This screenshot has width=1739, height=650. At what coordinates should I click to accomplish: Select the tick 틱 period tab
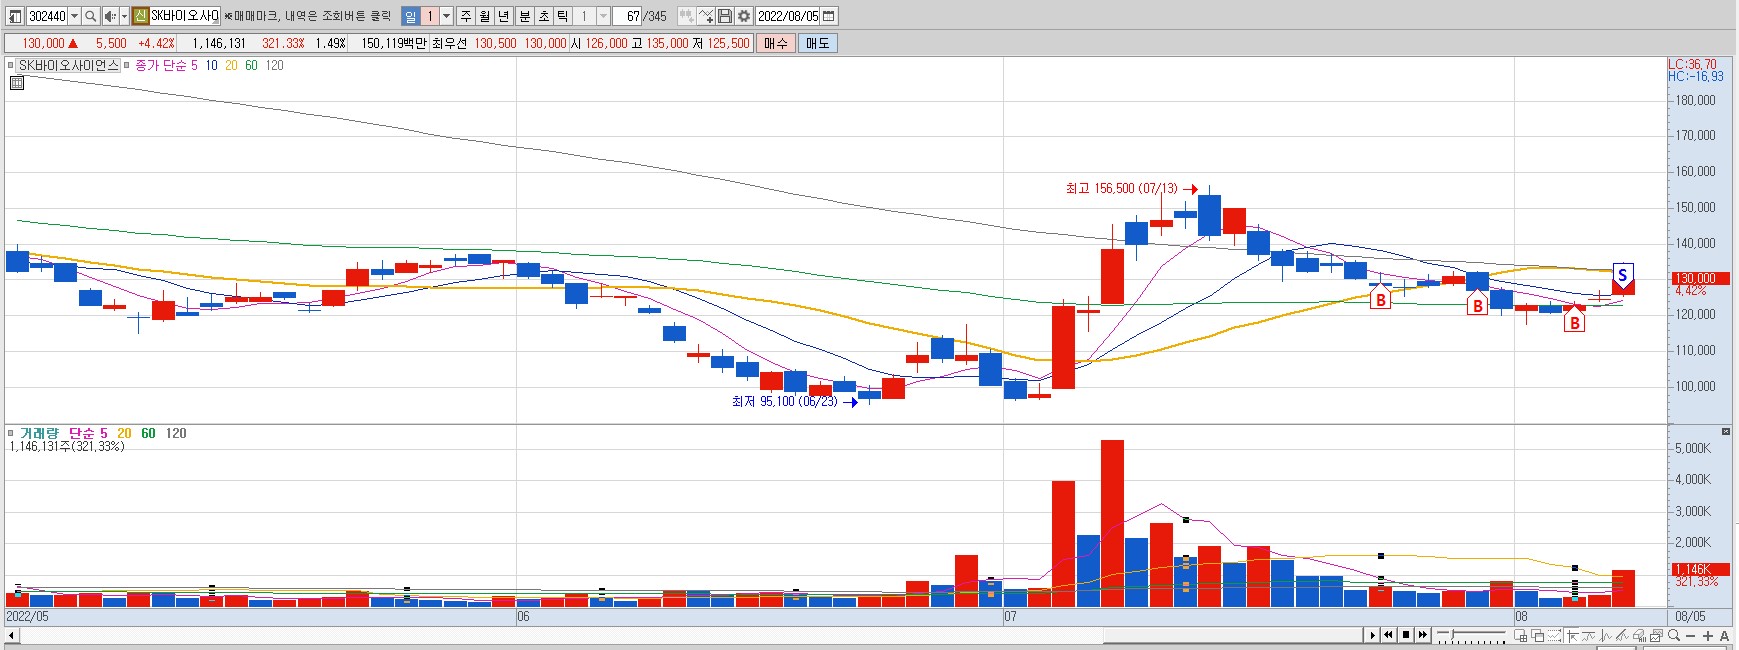click(562, 16)
